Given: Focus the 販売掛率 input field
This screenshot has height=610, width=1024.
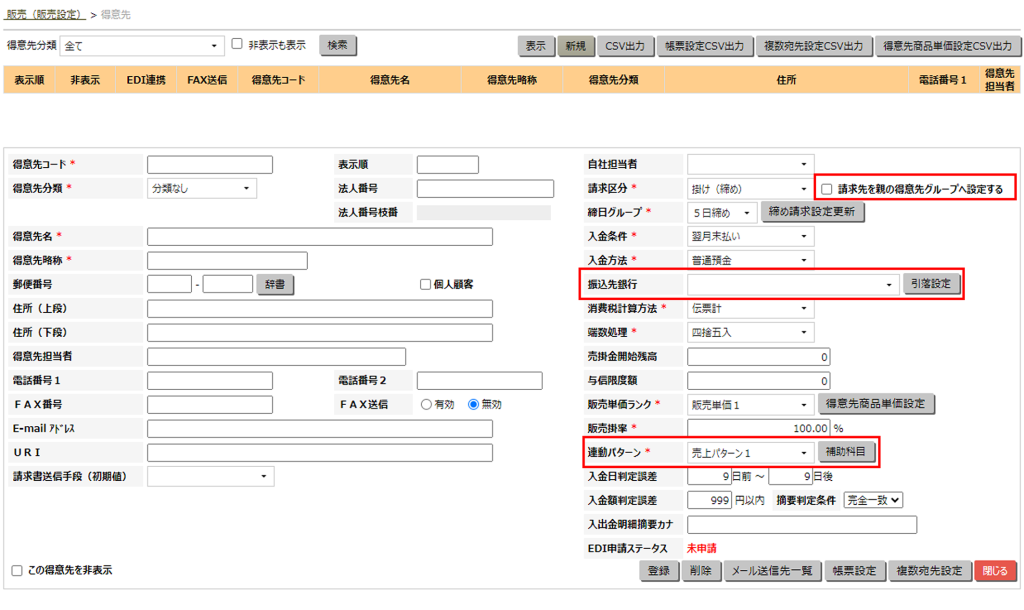Looking at the screenshot, I should click(758, 428).
